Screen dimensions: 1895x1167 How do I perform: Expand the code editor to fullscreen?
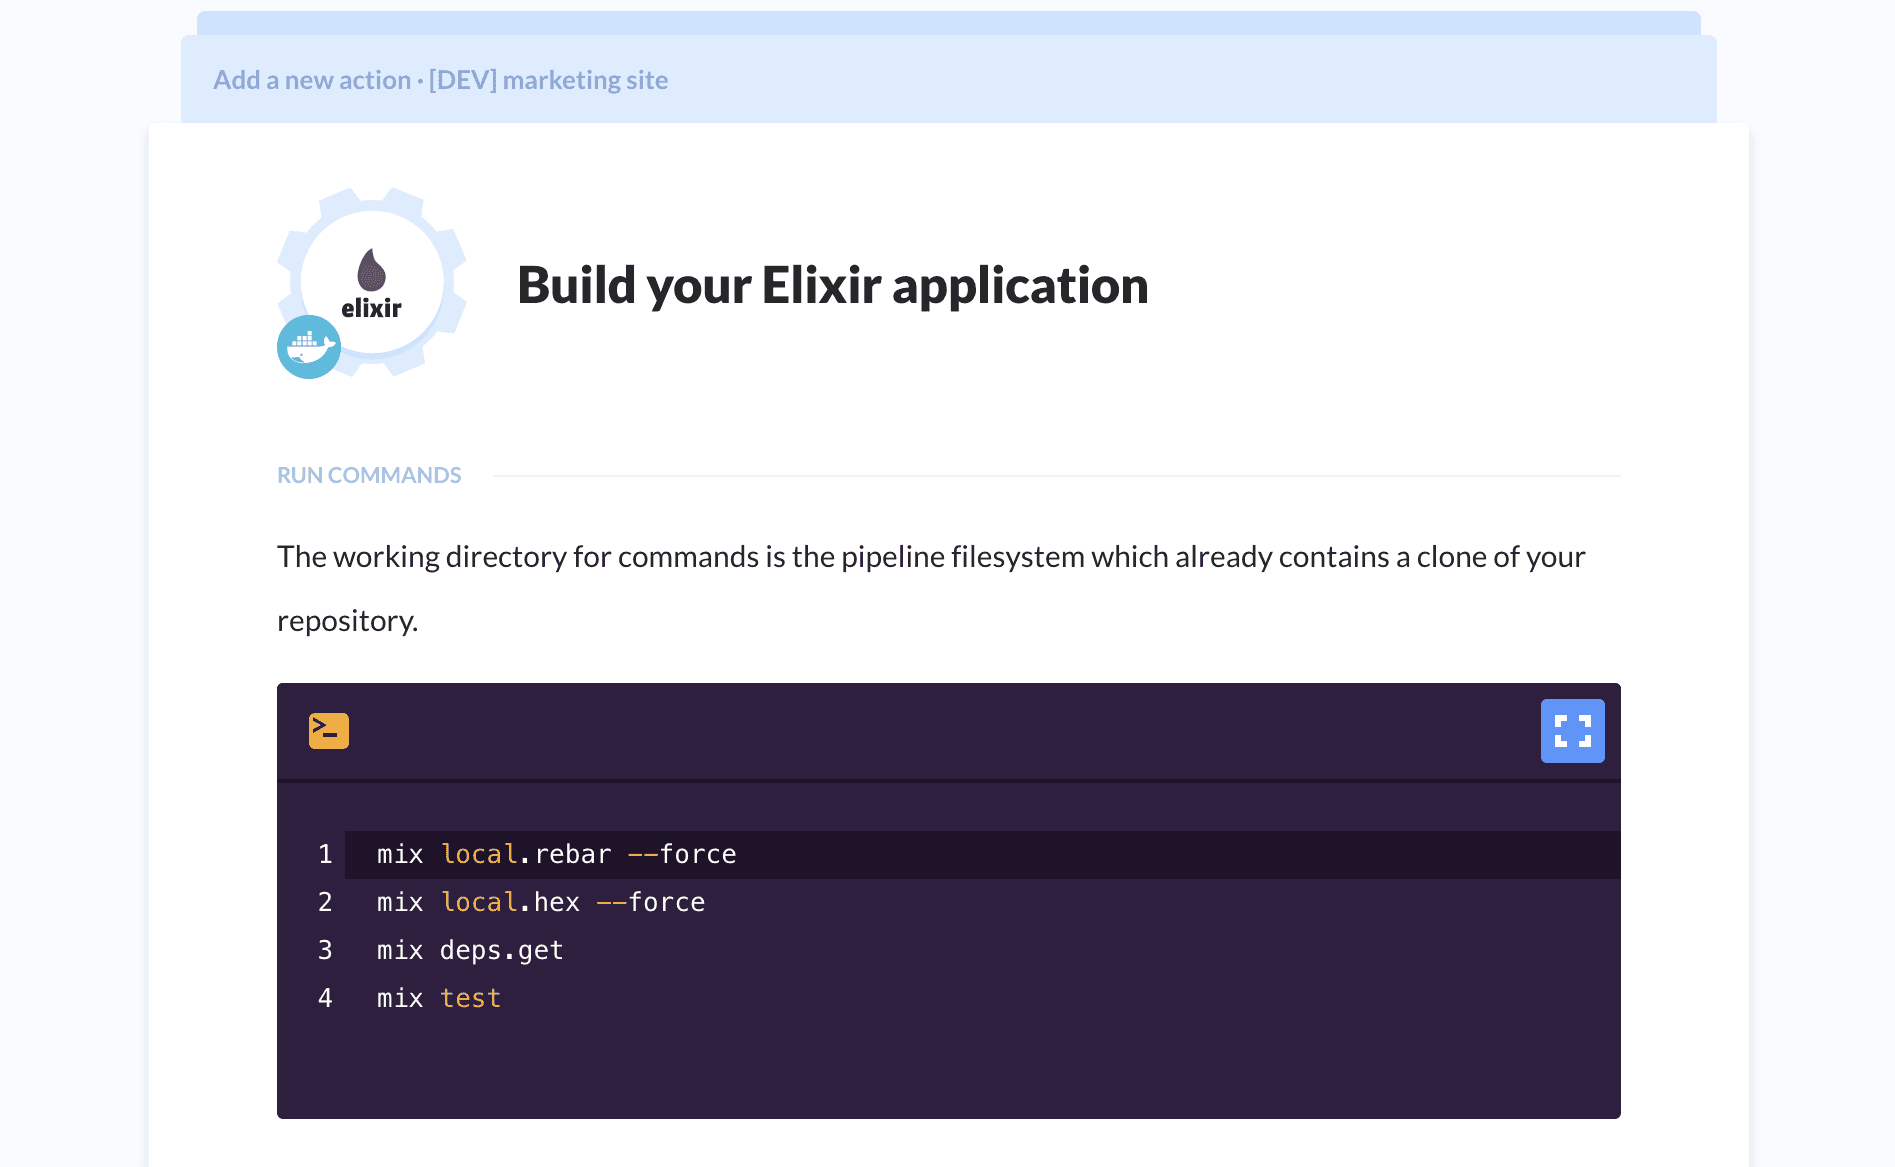point(1572,731)
